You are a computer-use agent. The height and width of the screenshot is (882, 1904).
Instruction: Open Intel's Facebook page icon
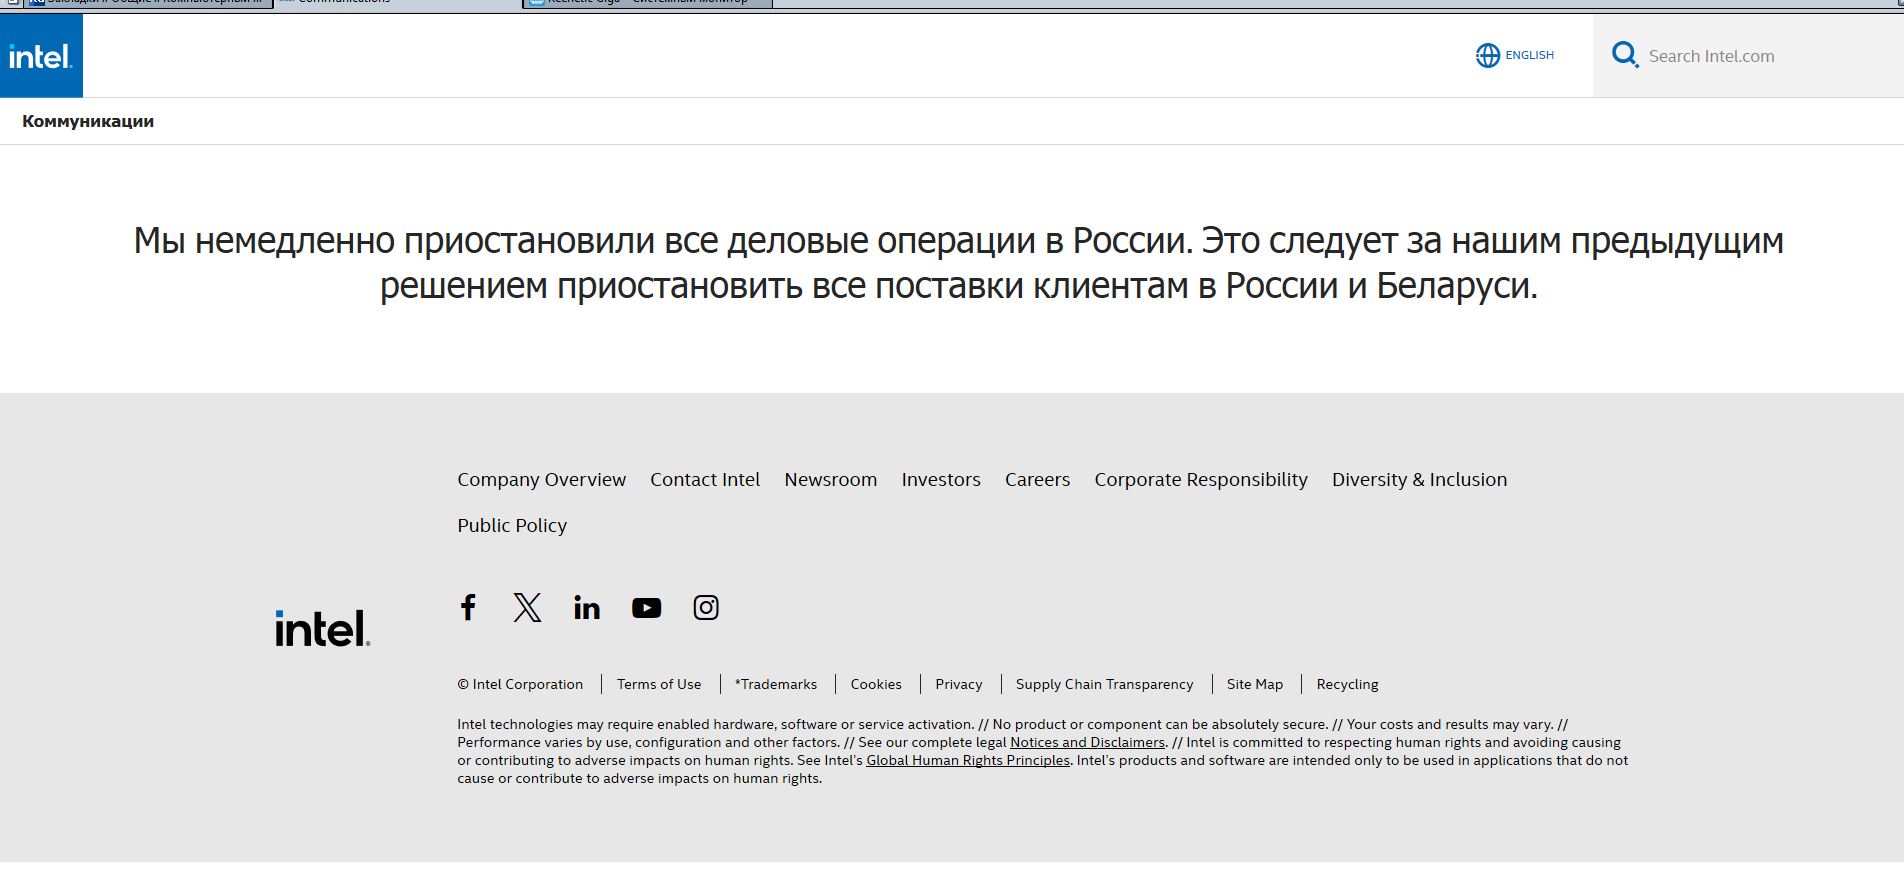468,607
